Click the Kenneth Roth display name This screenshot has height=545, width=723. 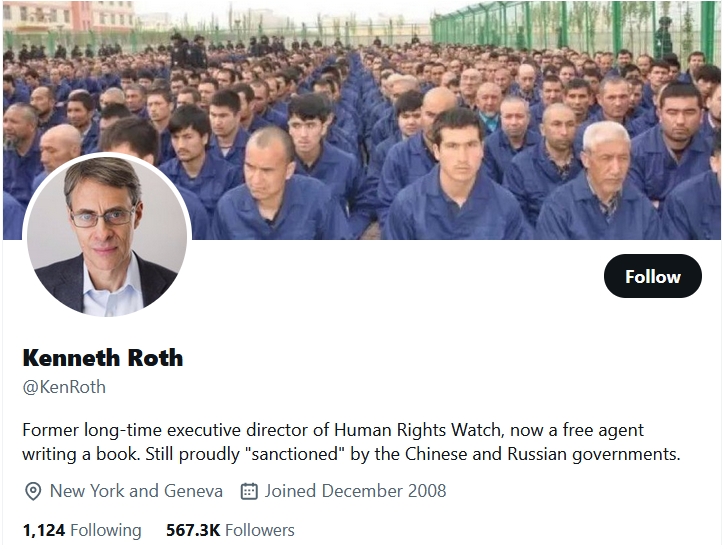coord(103,358)
